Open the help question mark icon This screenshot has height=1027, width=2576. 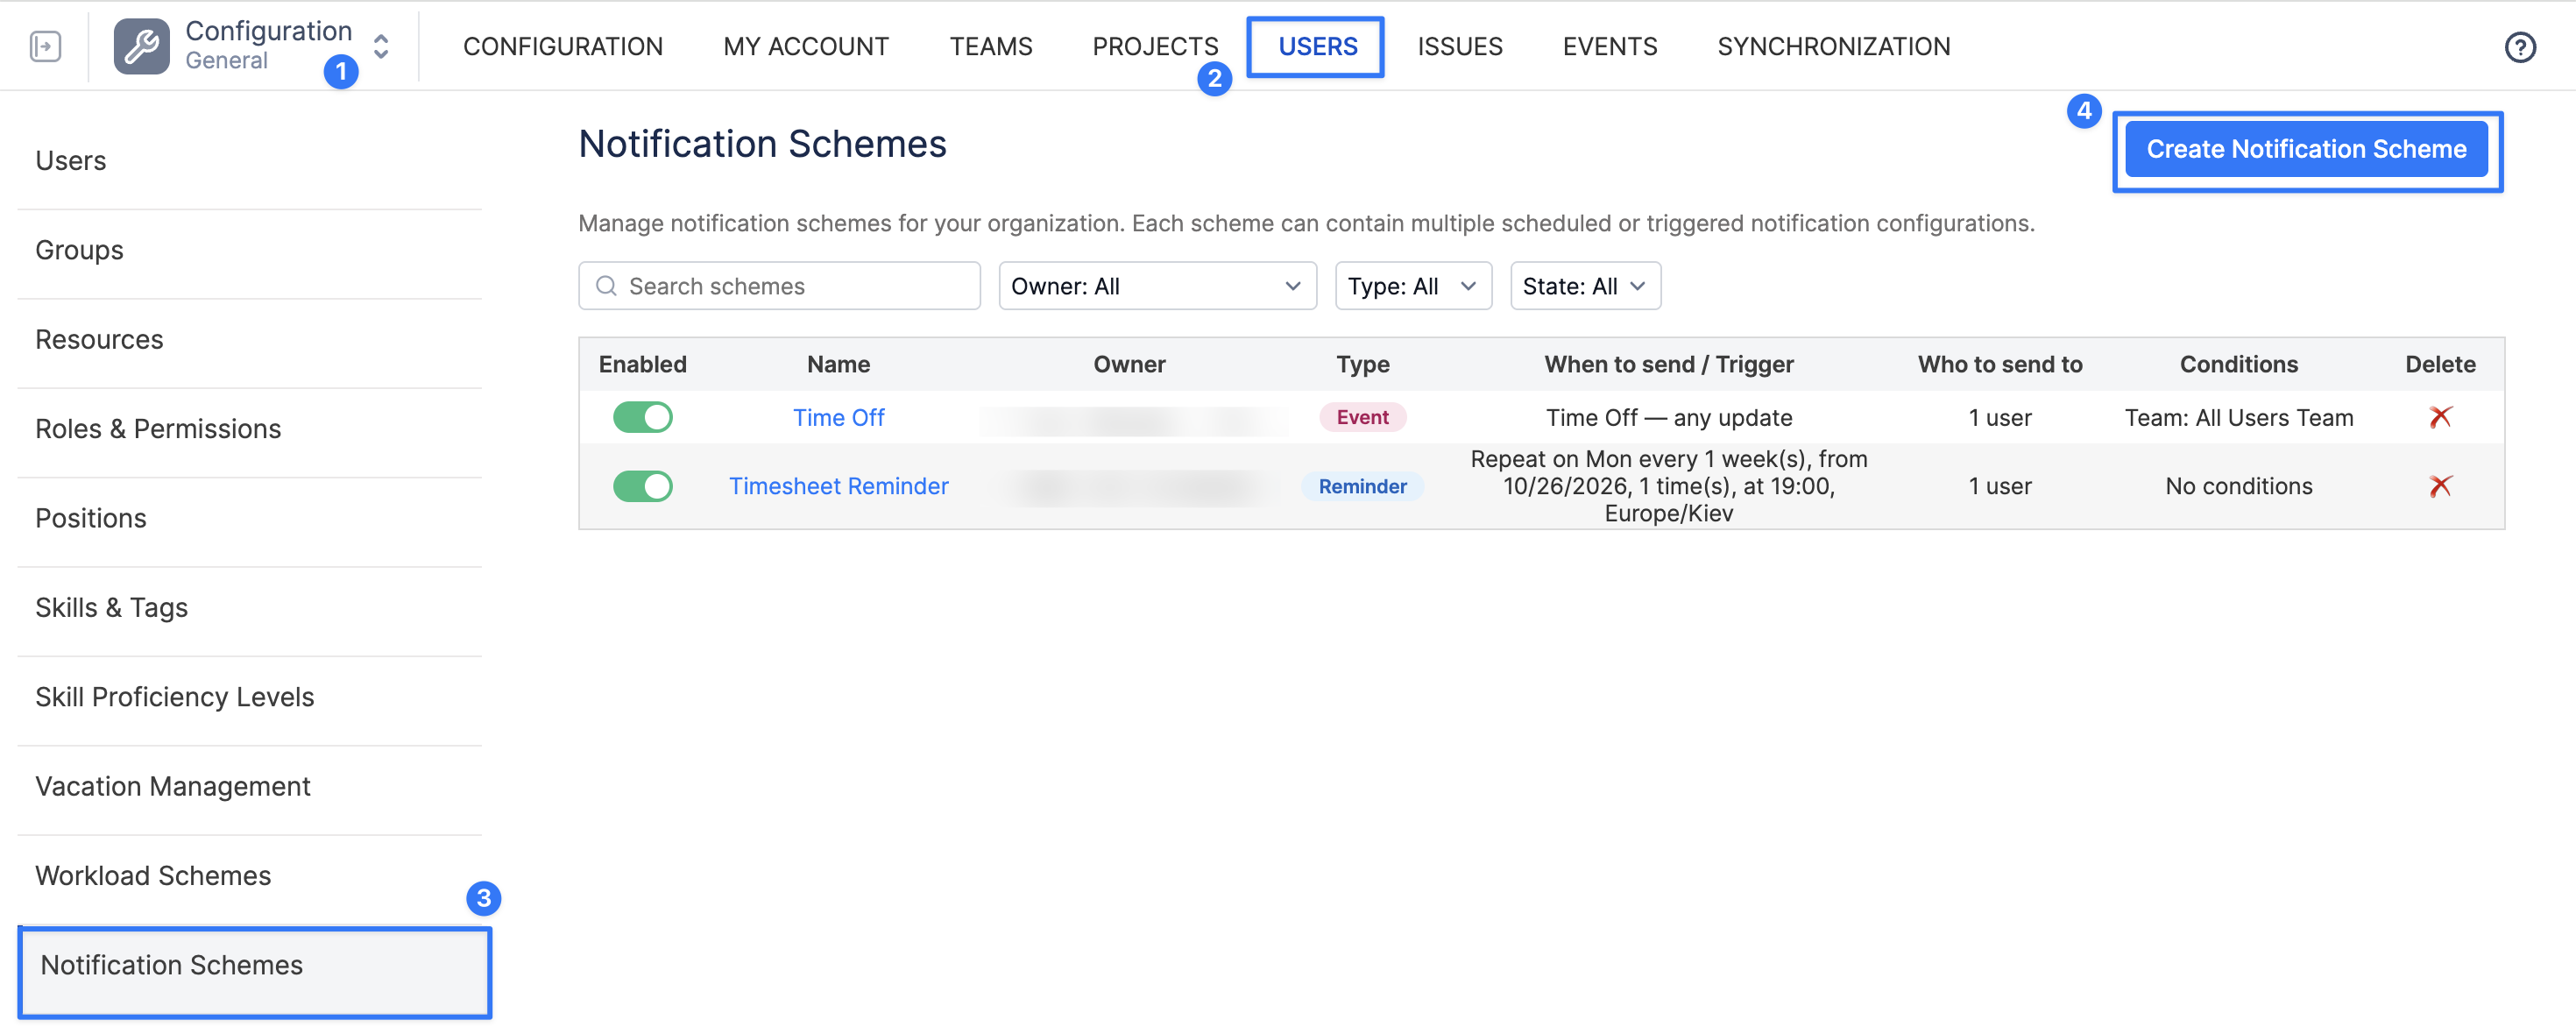pyautogui.click(x=2519, y=47)
